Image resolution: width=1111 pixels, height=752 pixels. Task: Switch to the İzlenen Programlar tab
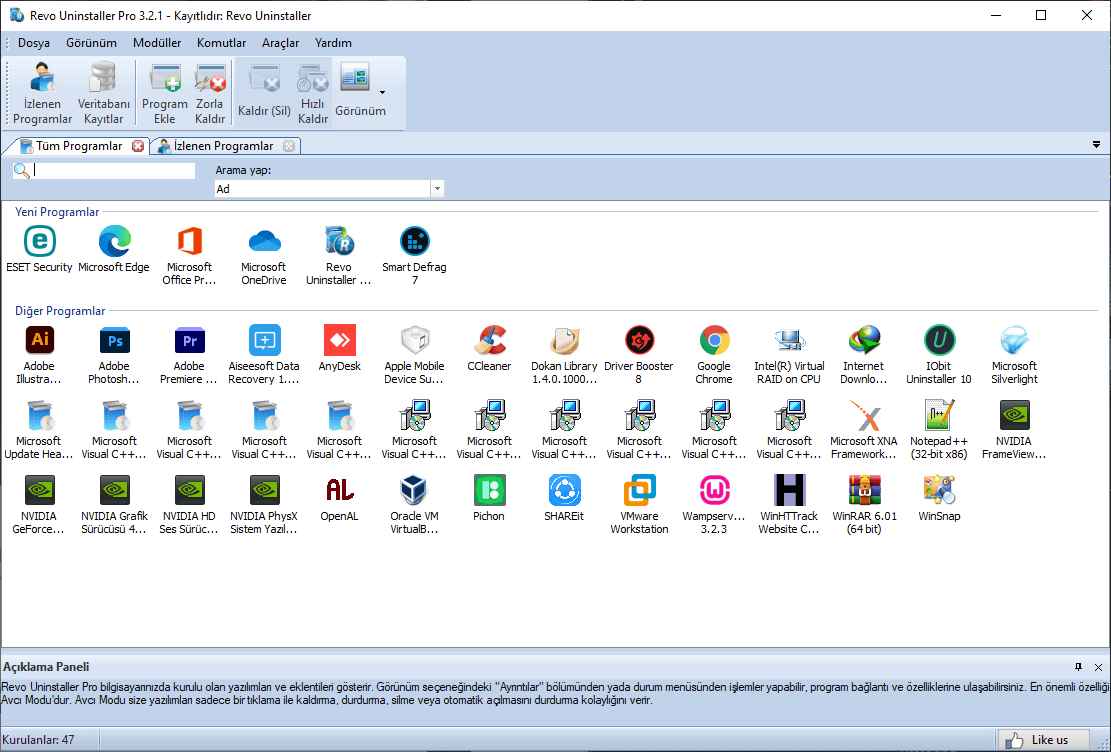223,146
